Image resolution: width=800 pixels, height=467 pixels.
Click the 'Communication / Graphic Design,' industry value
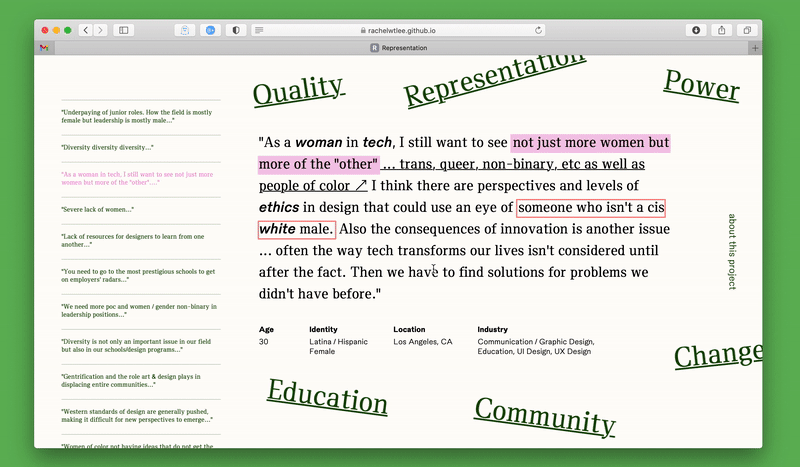point(536,342)
